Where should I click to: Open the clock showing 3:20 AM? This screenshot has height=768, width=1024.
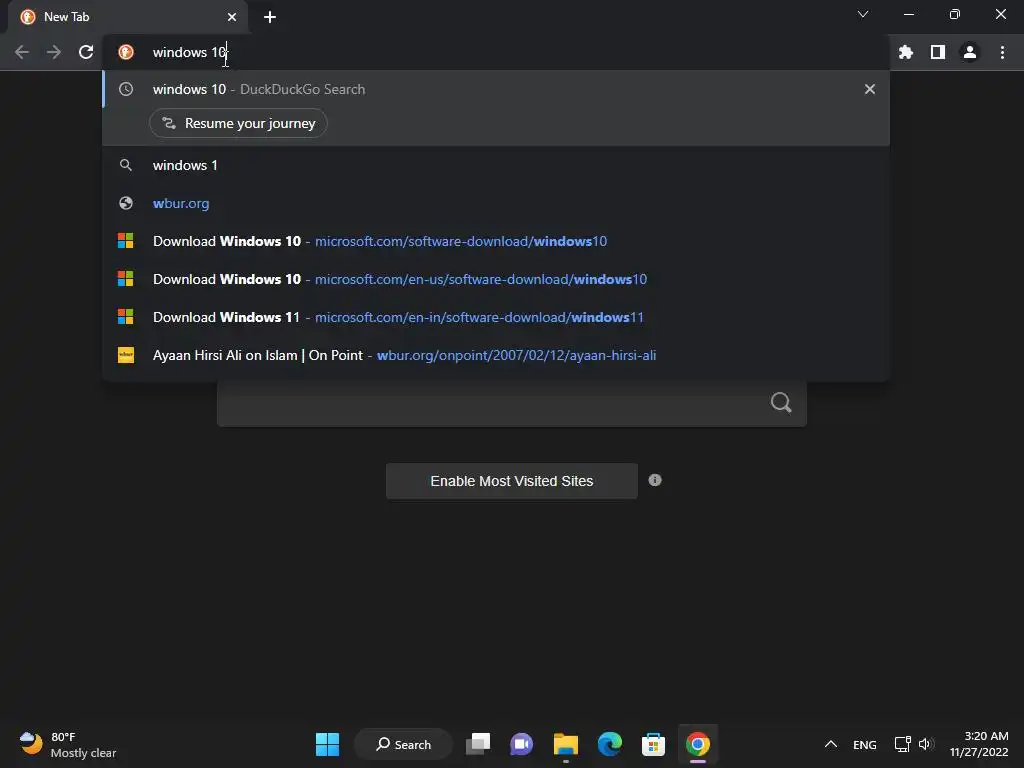pos(979,744)
